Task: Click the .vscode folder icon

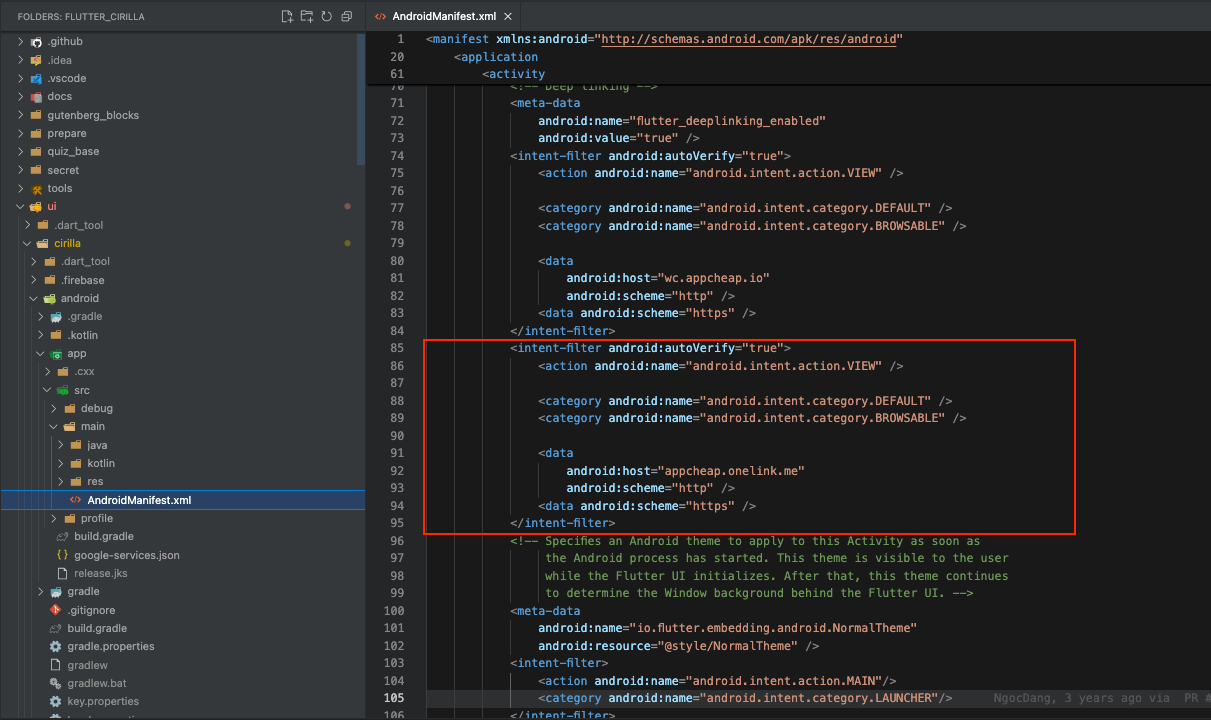Action: (x=37, y=78)
